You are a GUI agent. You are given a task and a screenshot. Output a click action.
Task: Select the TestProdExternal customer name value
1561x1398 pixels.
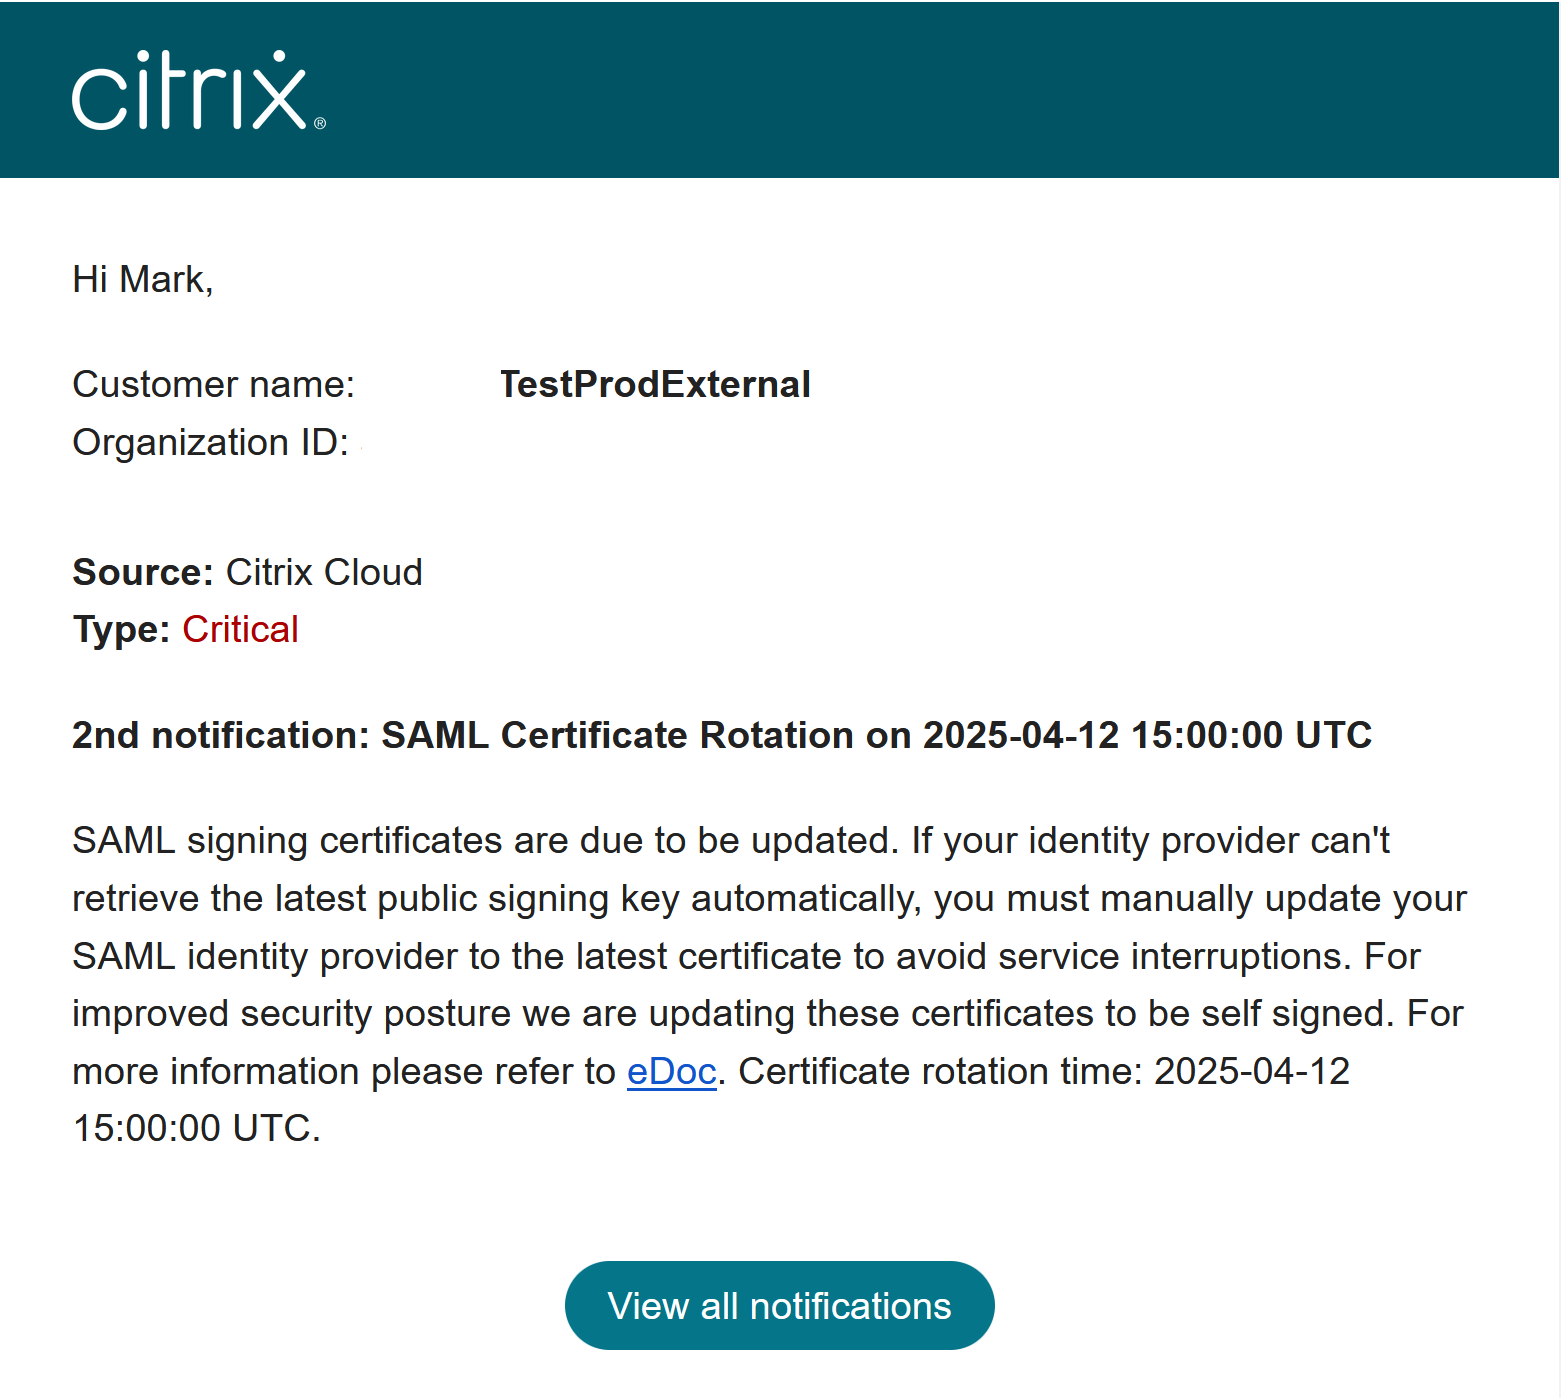coord(655,385)
